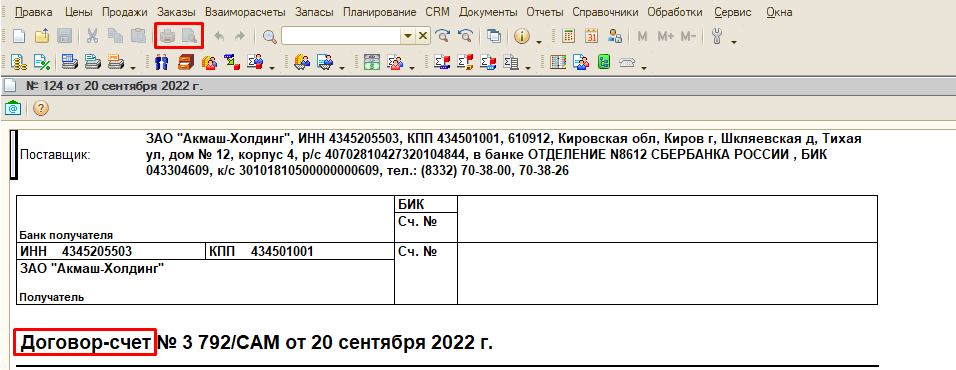
Task: Expand dropdown arrow beside telephone icon
Action: 643,68
